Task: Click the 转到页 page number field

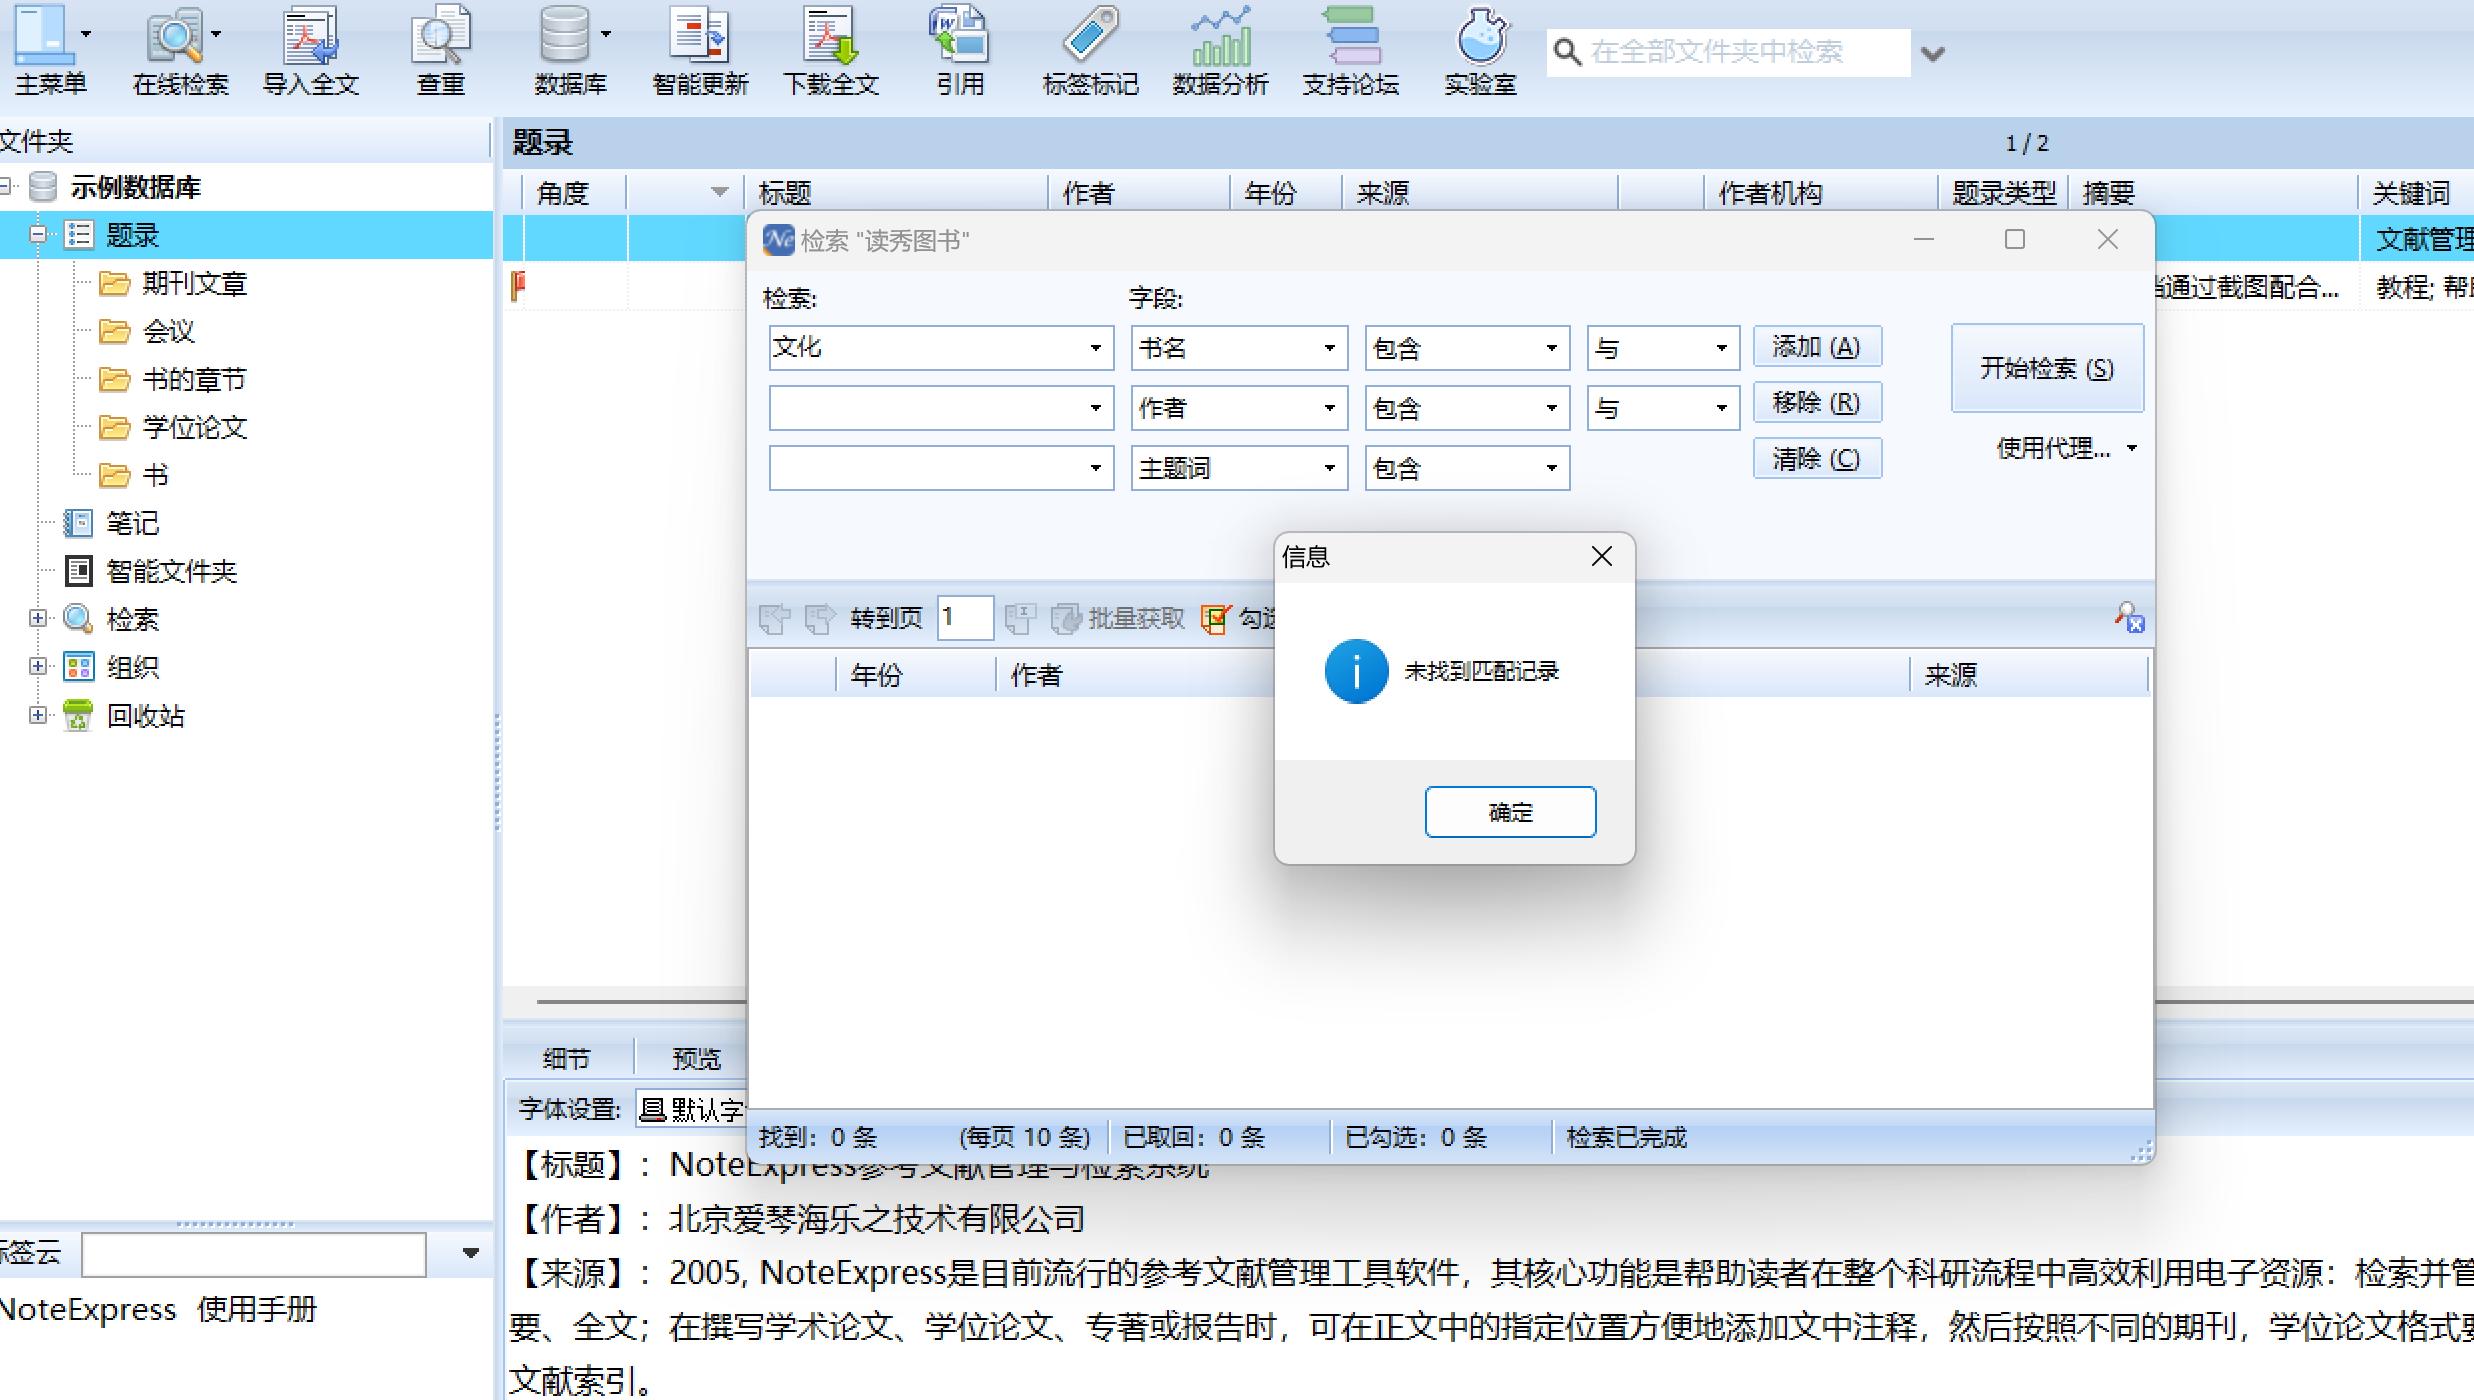Action: [966, 618]
